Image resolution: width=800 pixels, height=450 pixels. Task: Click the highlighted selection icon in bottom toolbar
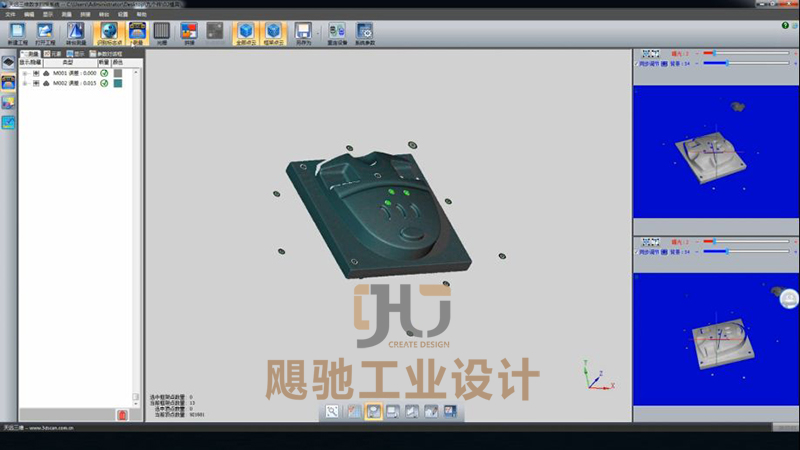(x=373, y=411)
